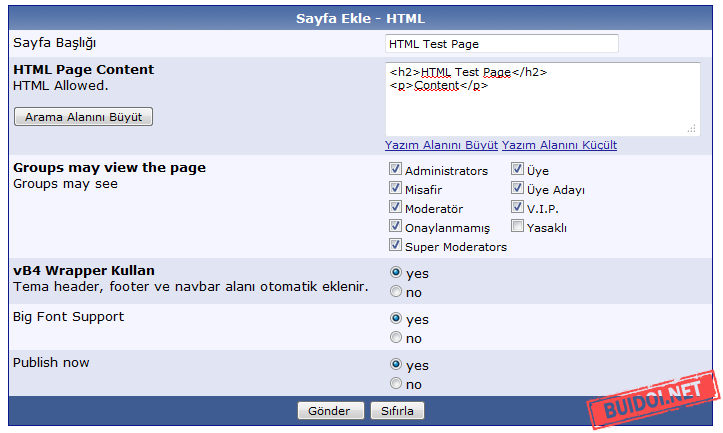Select no for Big Font Support

[396, 338]
